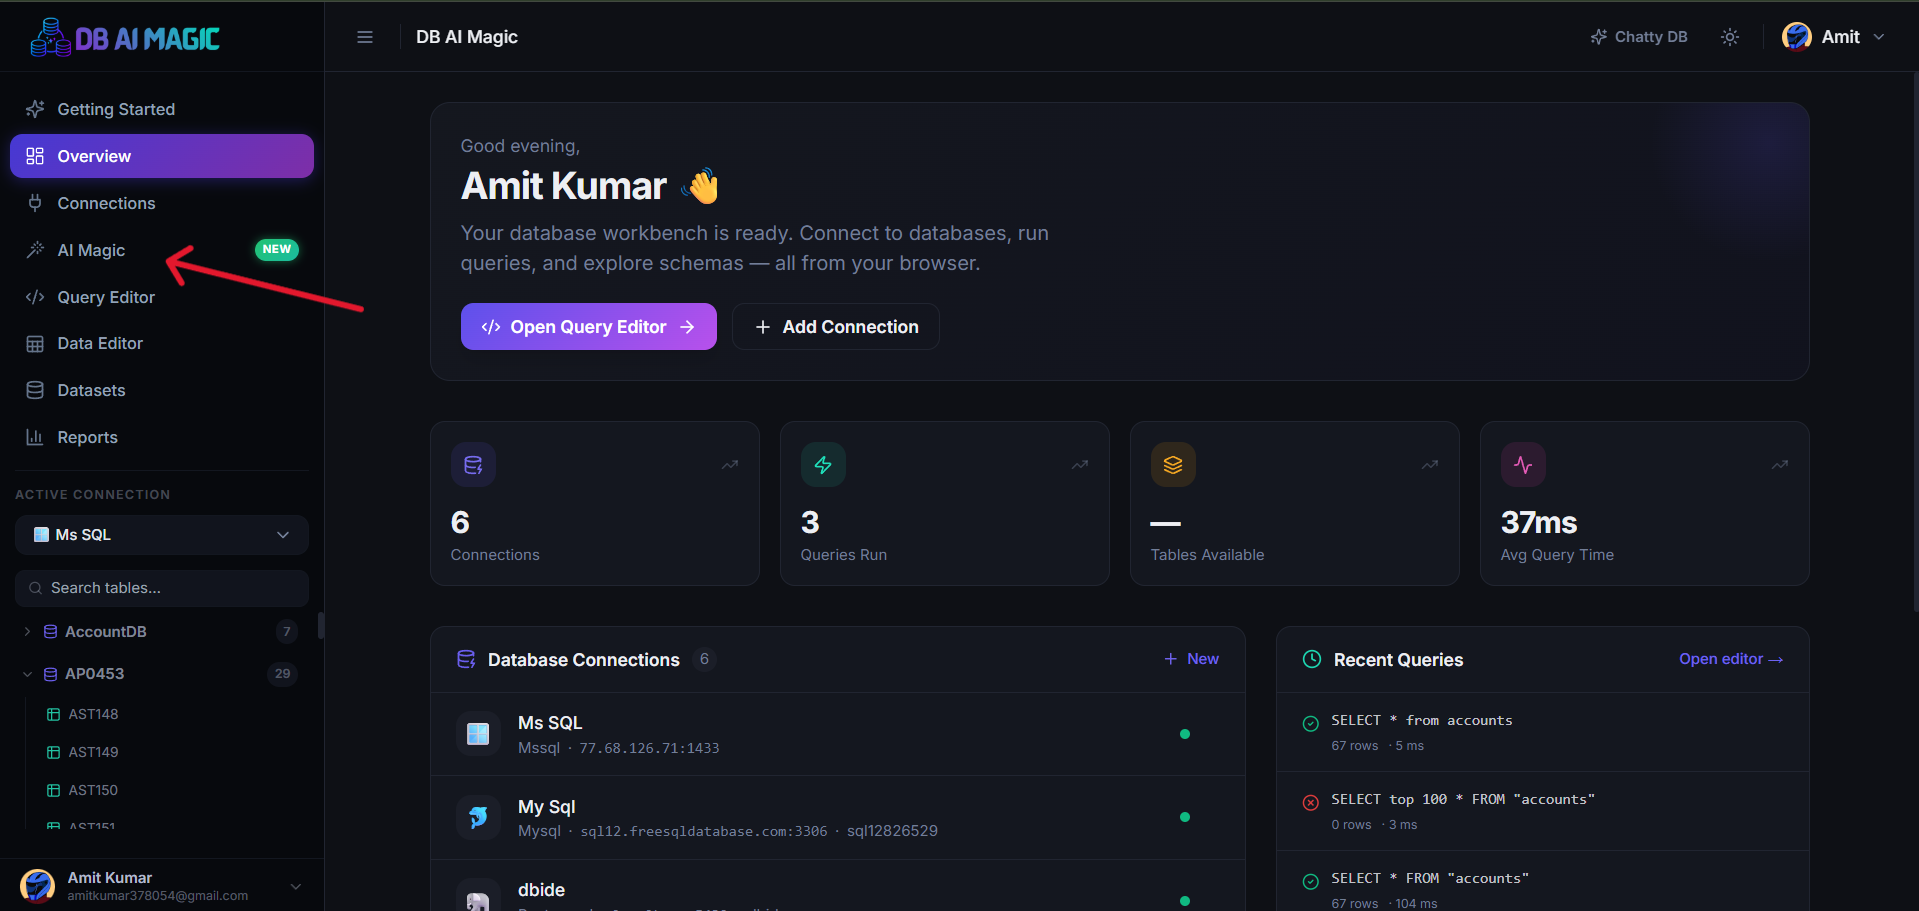Click the Tables Available layers icon
Viewport: 1919px width, 911px height.
pyautogui.click(x=1173, y=465)
